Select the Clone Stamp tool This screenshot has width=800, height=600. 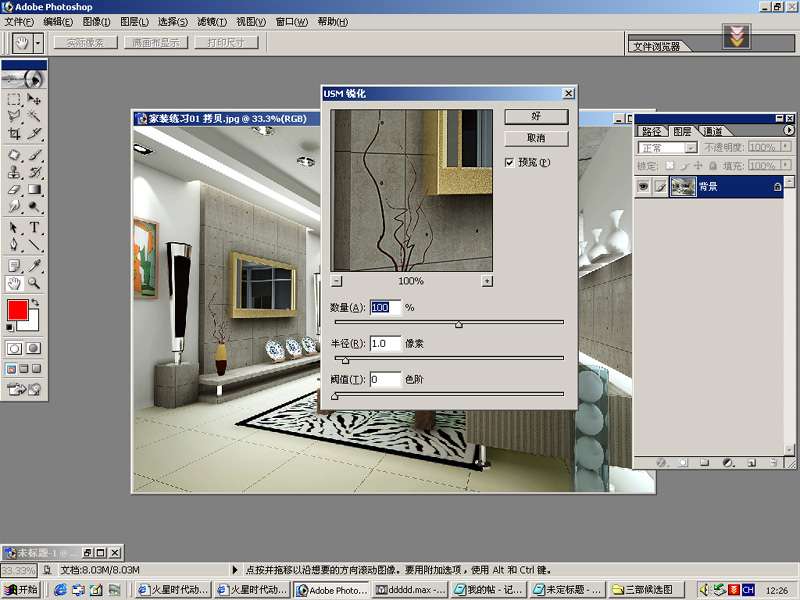pos(15,172)
